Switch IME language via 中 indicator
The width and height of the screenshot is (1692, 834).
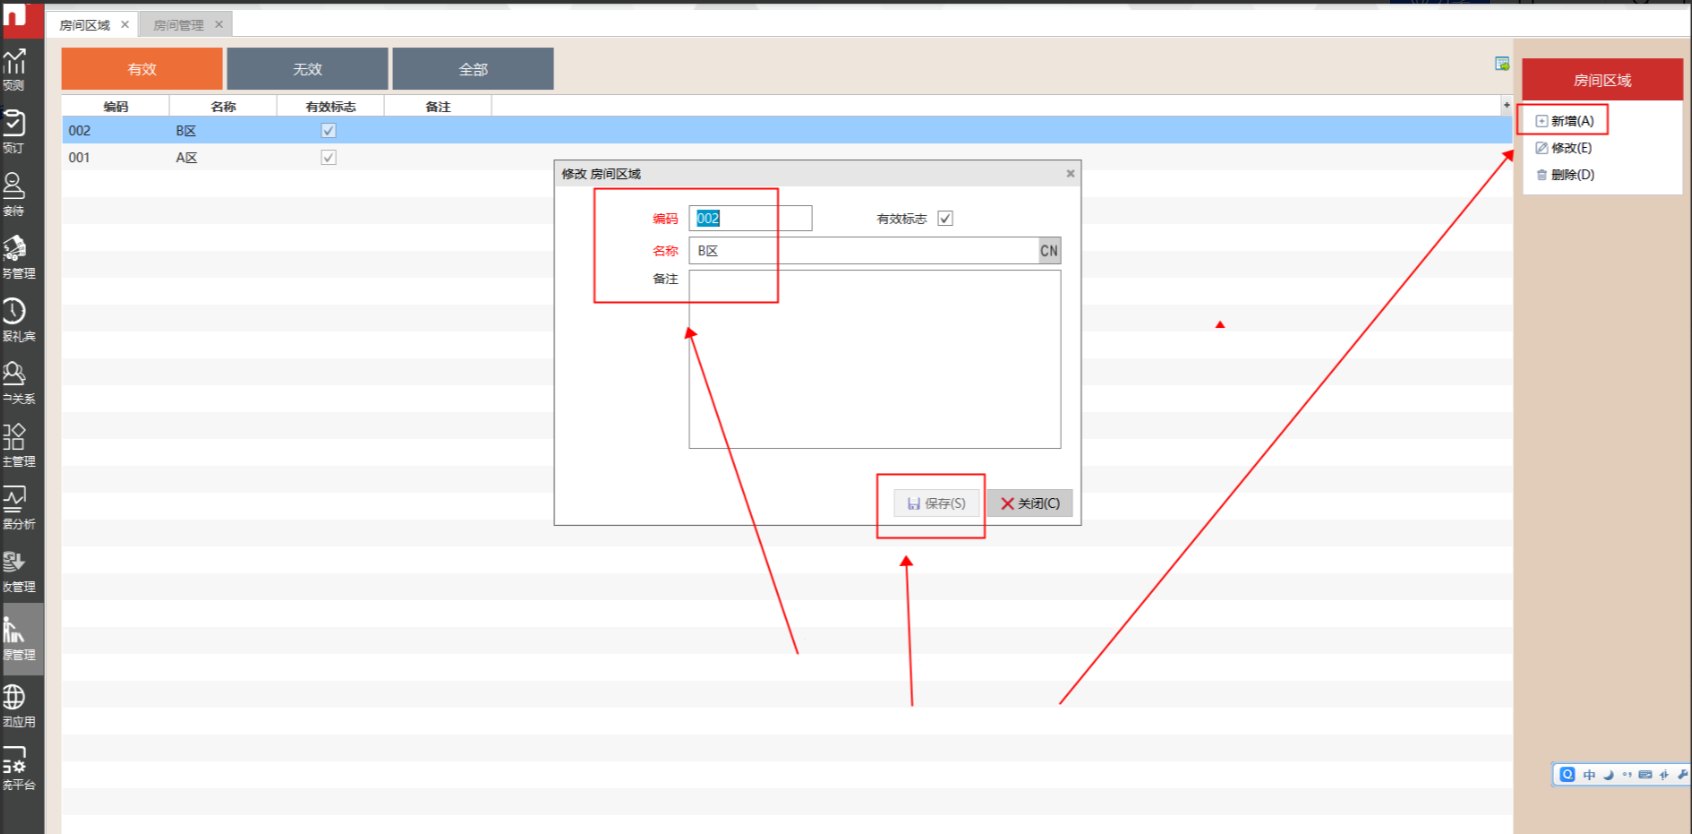(1589, 775)
